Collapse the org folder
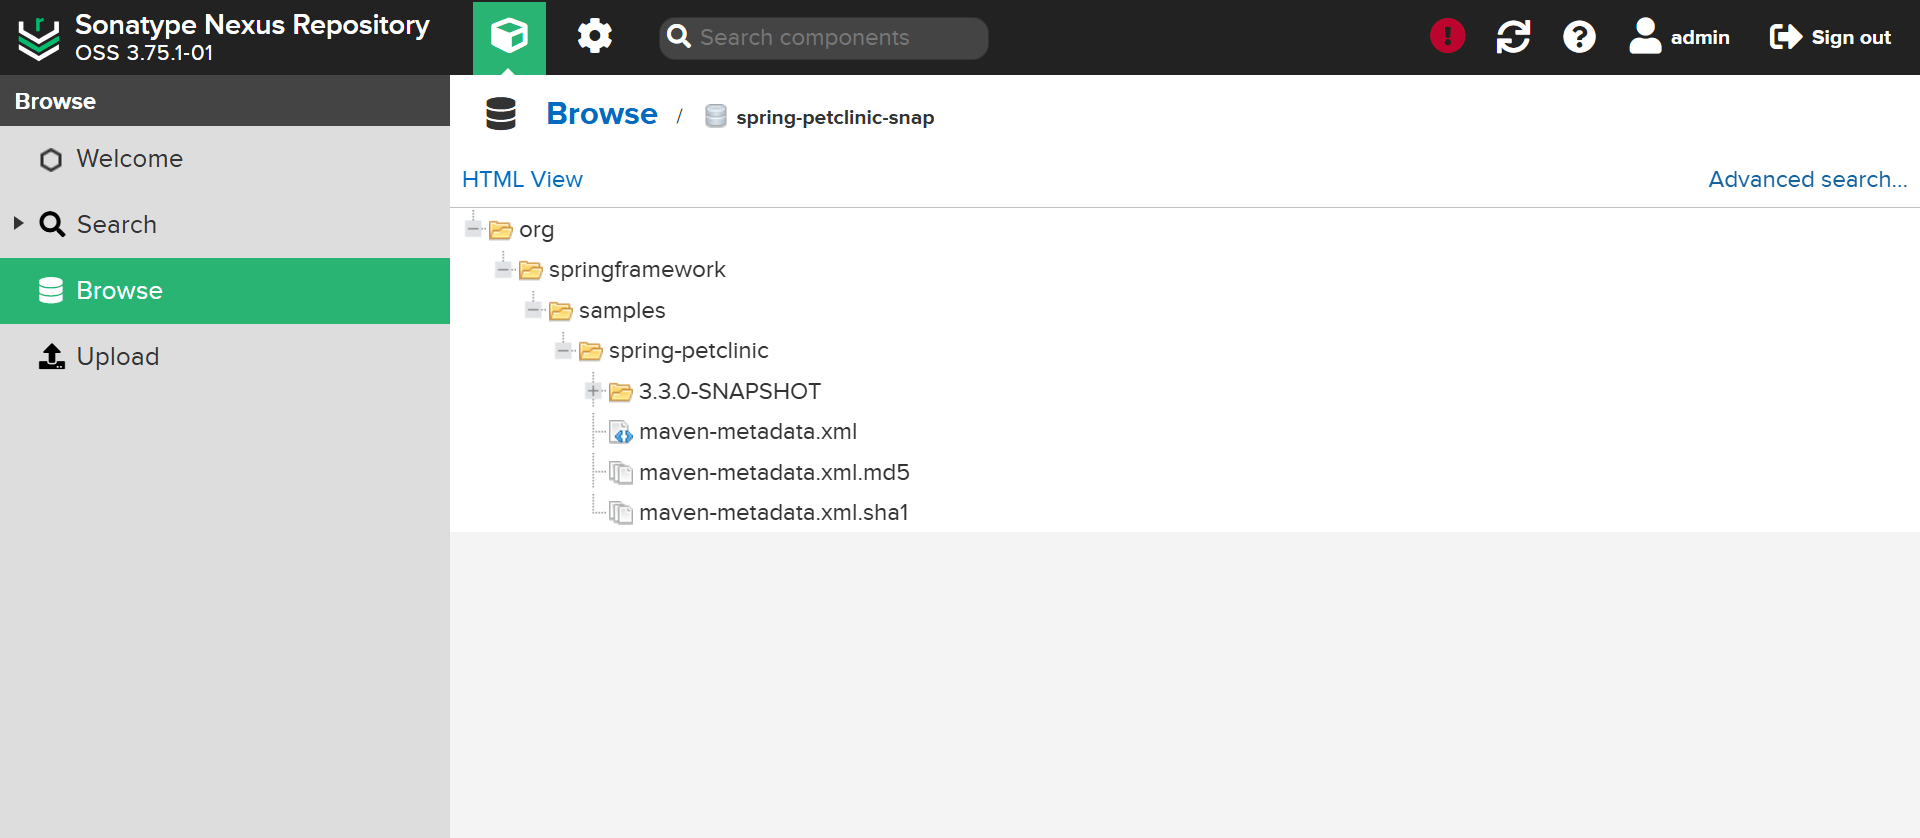Viewport: 1920px width, 838px height. [474, 229]
